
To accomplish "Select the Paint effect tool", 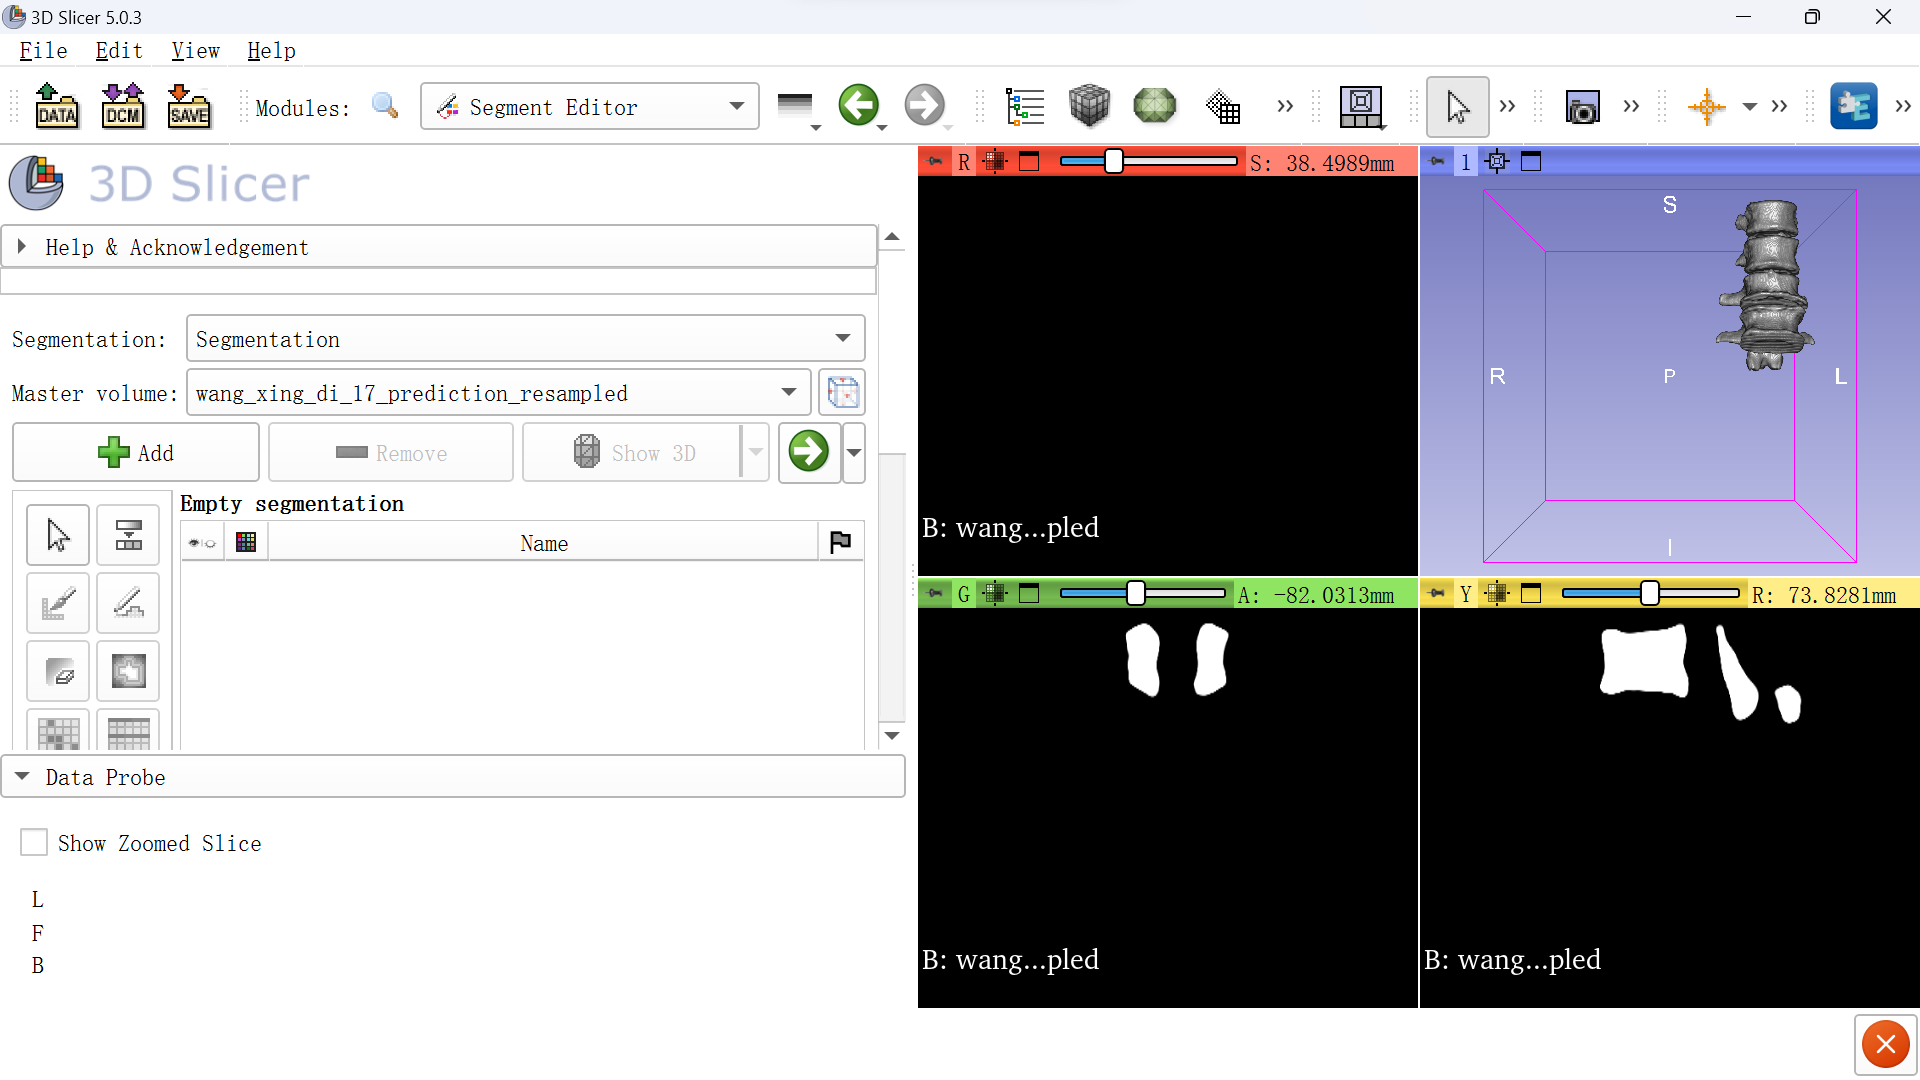I will (x=58, y=603).
